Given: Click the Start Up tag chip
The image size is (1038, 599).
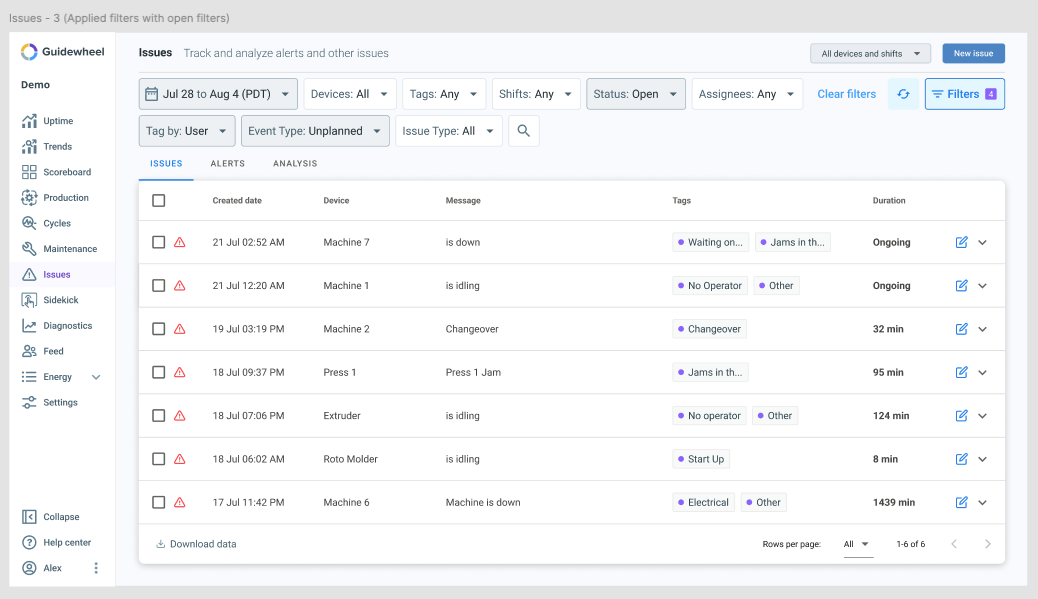Looking at the screenshot, I should 701,459.
